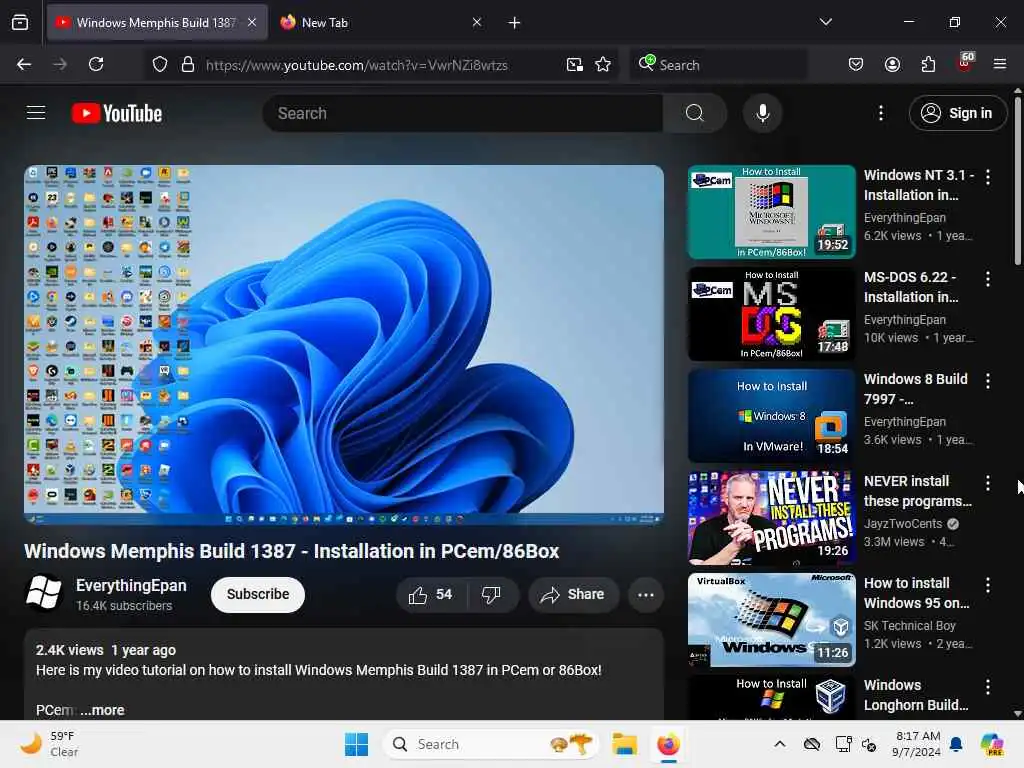The width and height of the screenshot is (1024, 768).
Task: Open the Firefox account icon
Action: tap(892, 64)
